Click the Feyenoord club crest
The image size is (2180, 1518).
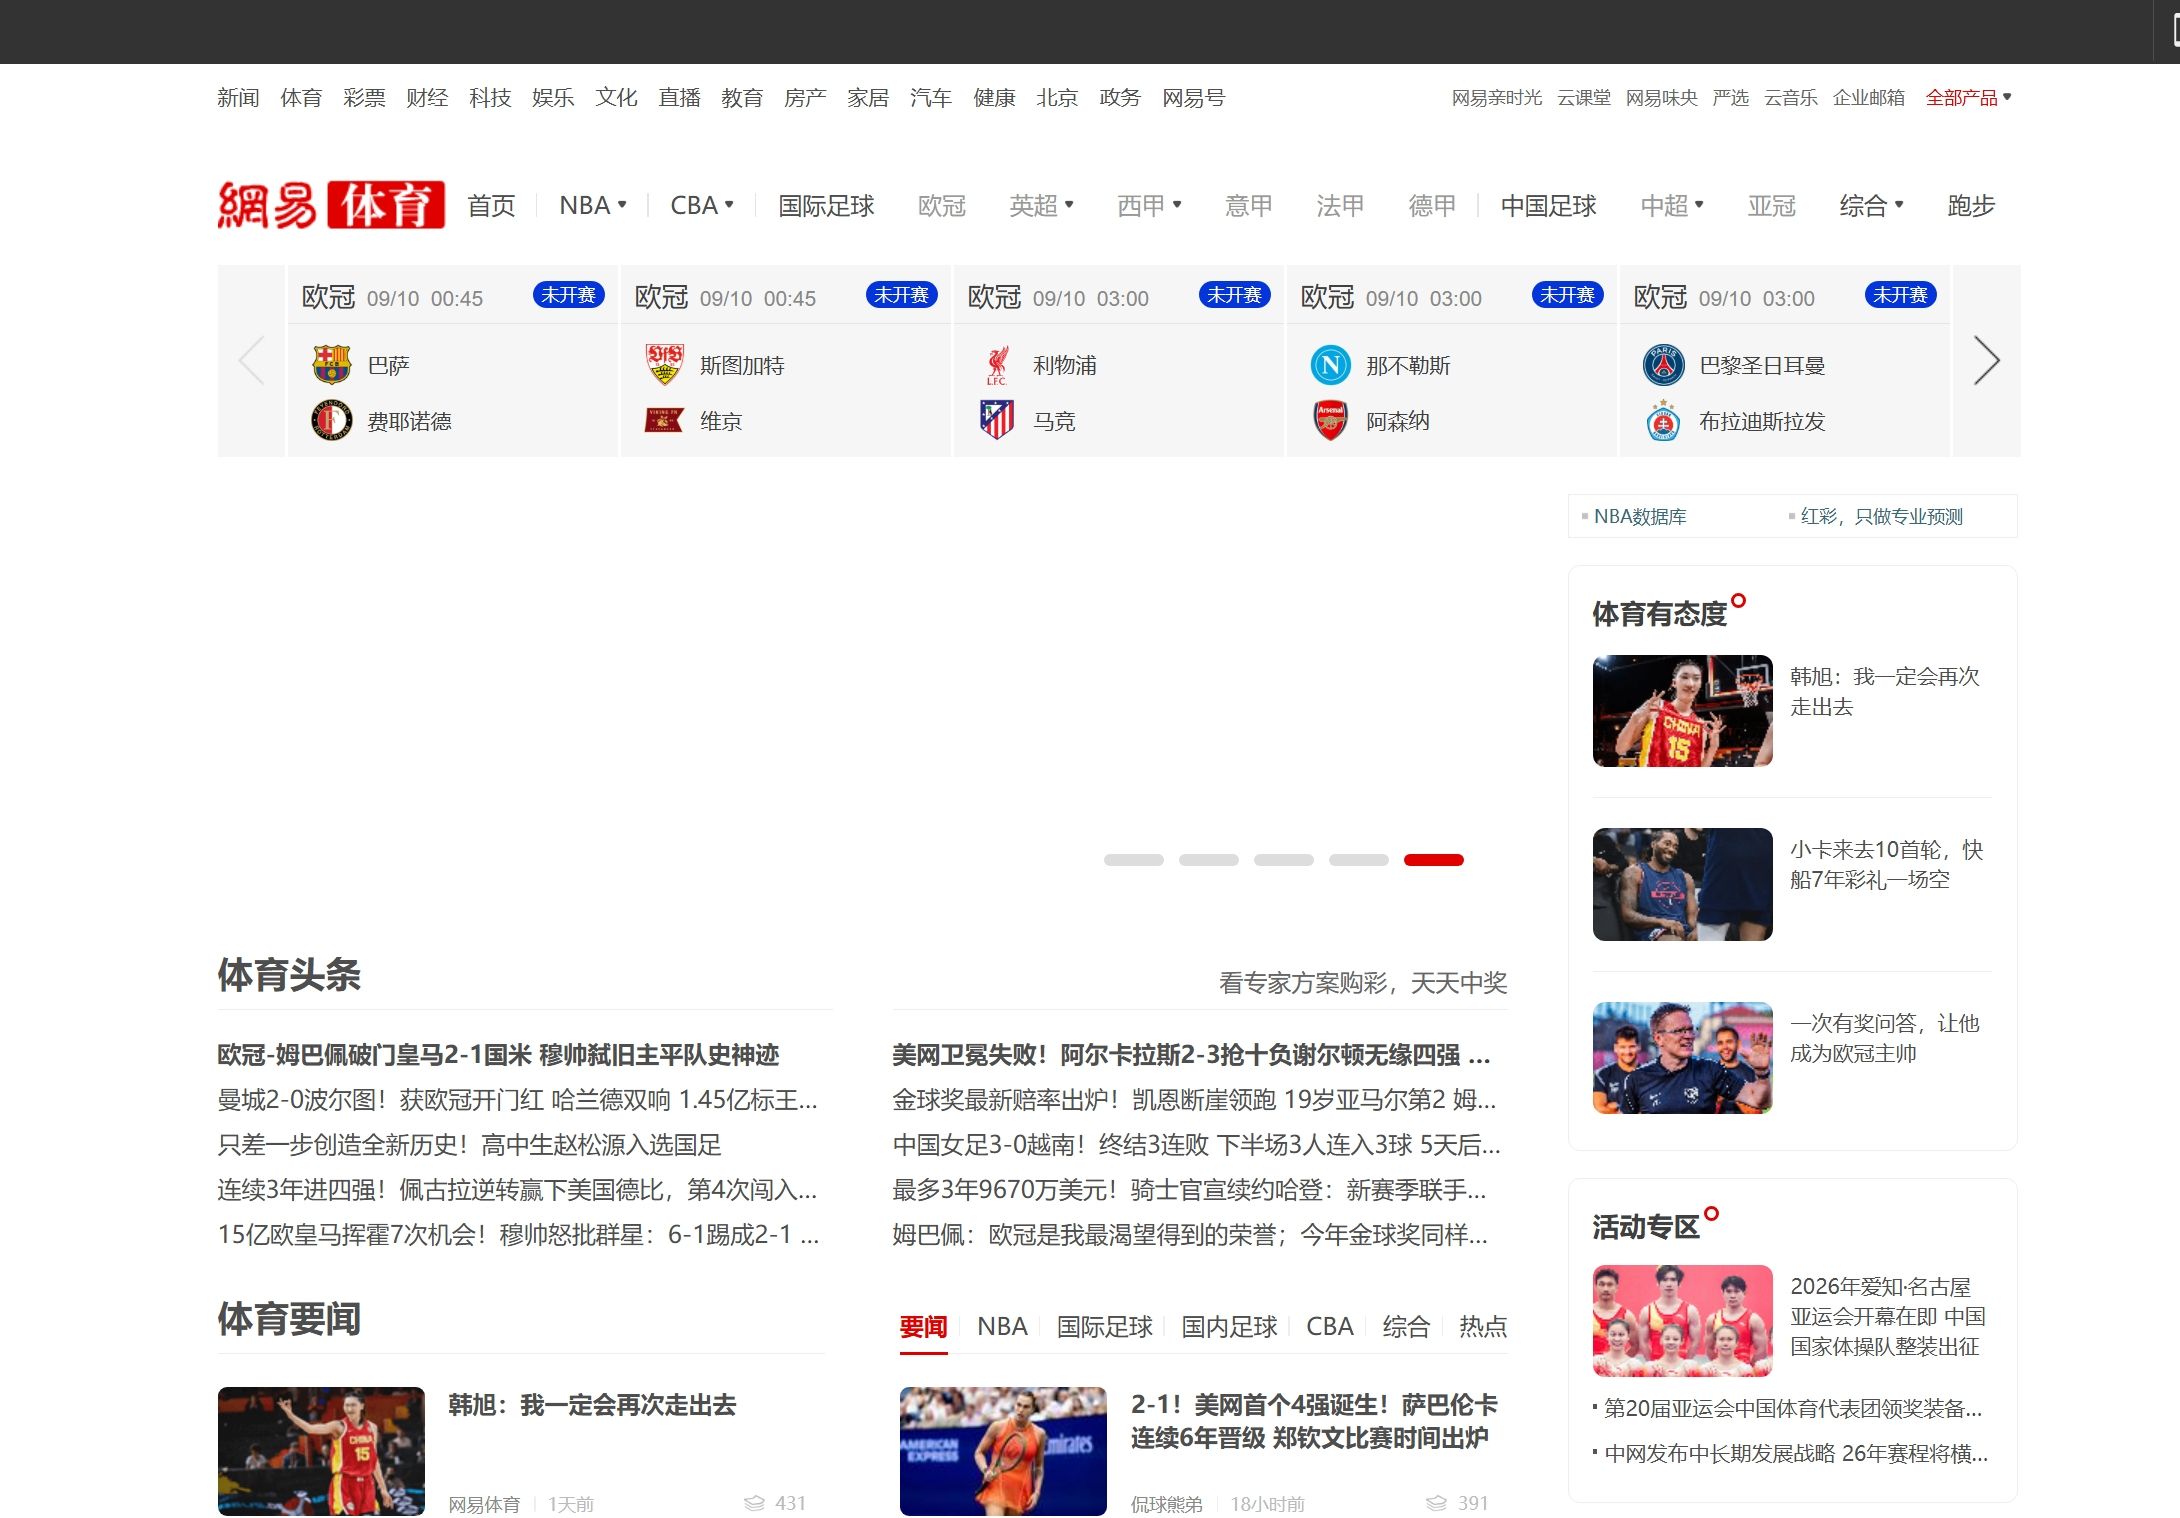pos(331,421)
